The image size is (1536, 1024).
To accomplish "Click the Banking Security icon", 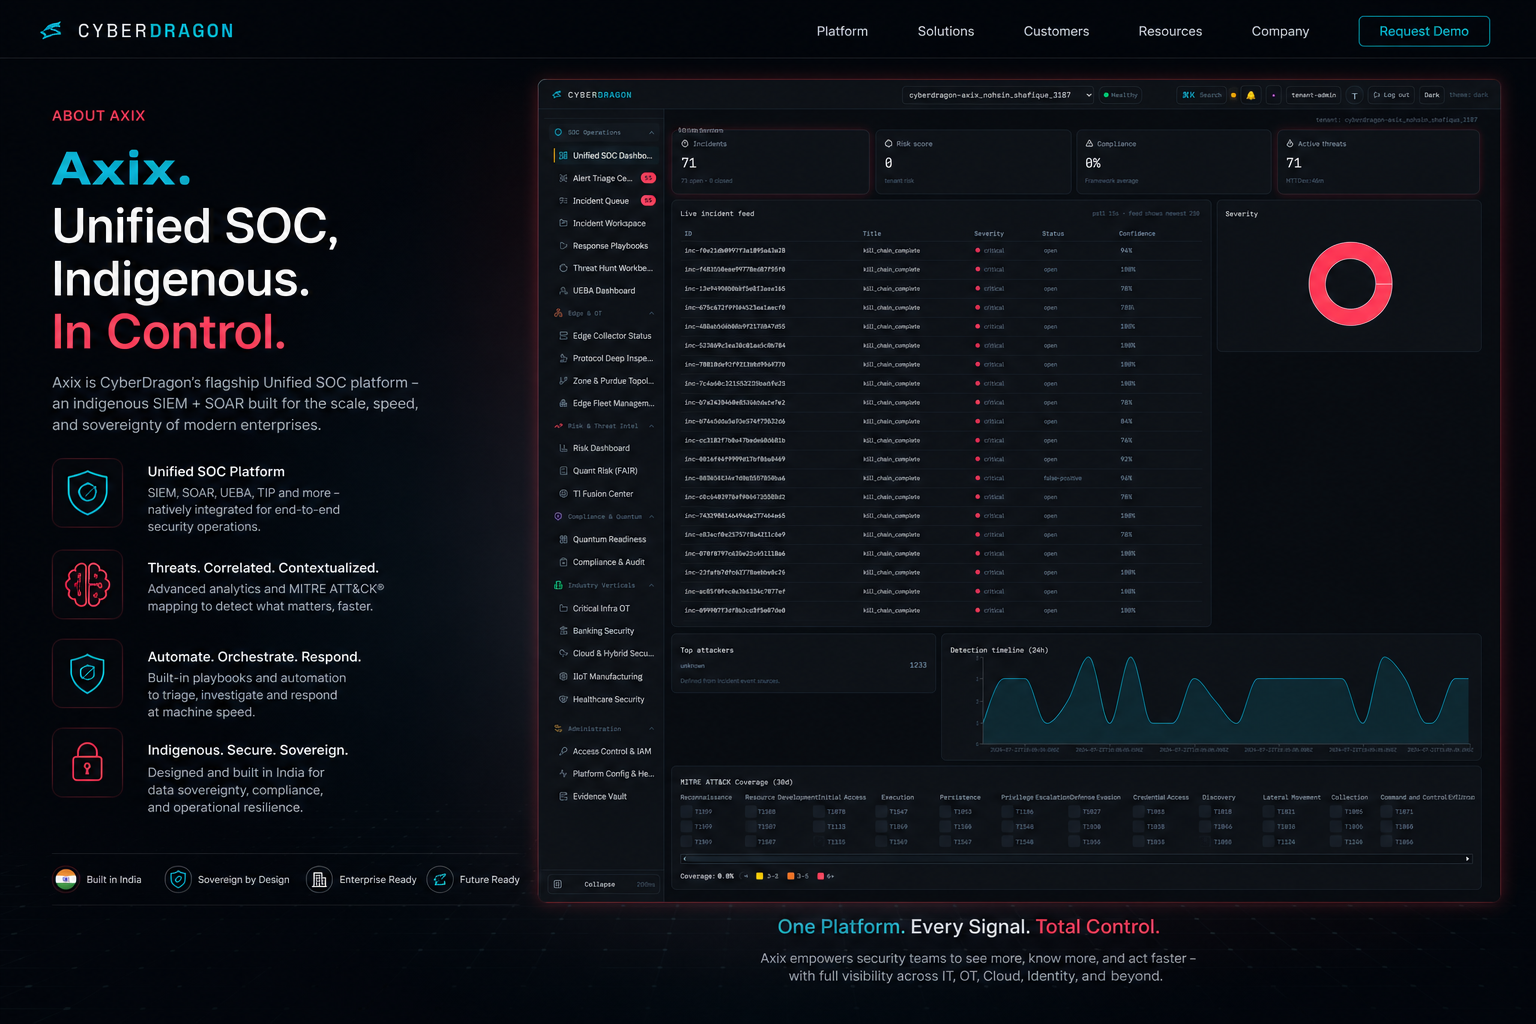I will point(563,631).
